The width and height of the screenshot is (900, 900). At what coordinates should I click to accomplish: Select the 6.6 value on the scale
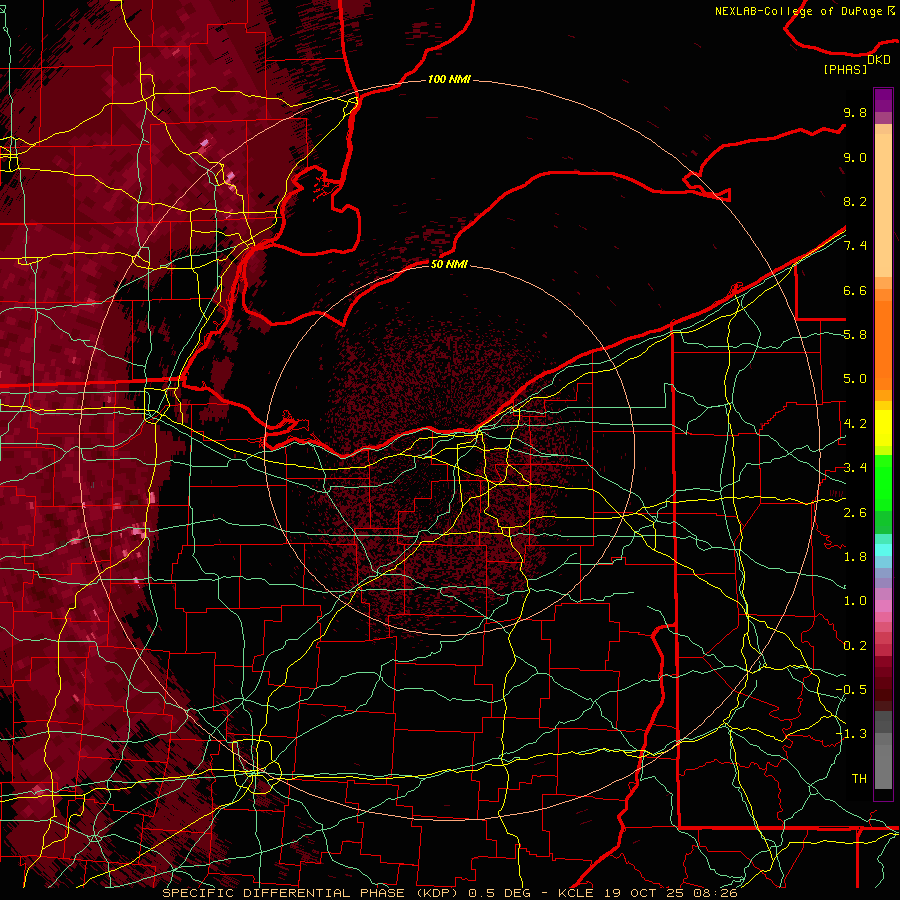coord(855,290)
